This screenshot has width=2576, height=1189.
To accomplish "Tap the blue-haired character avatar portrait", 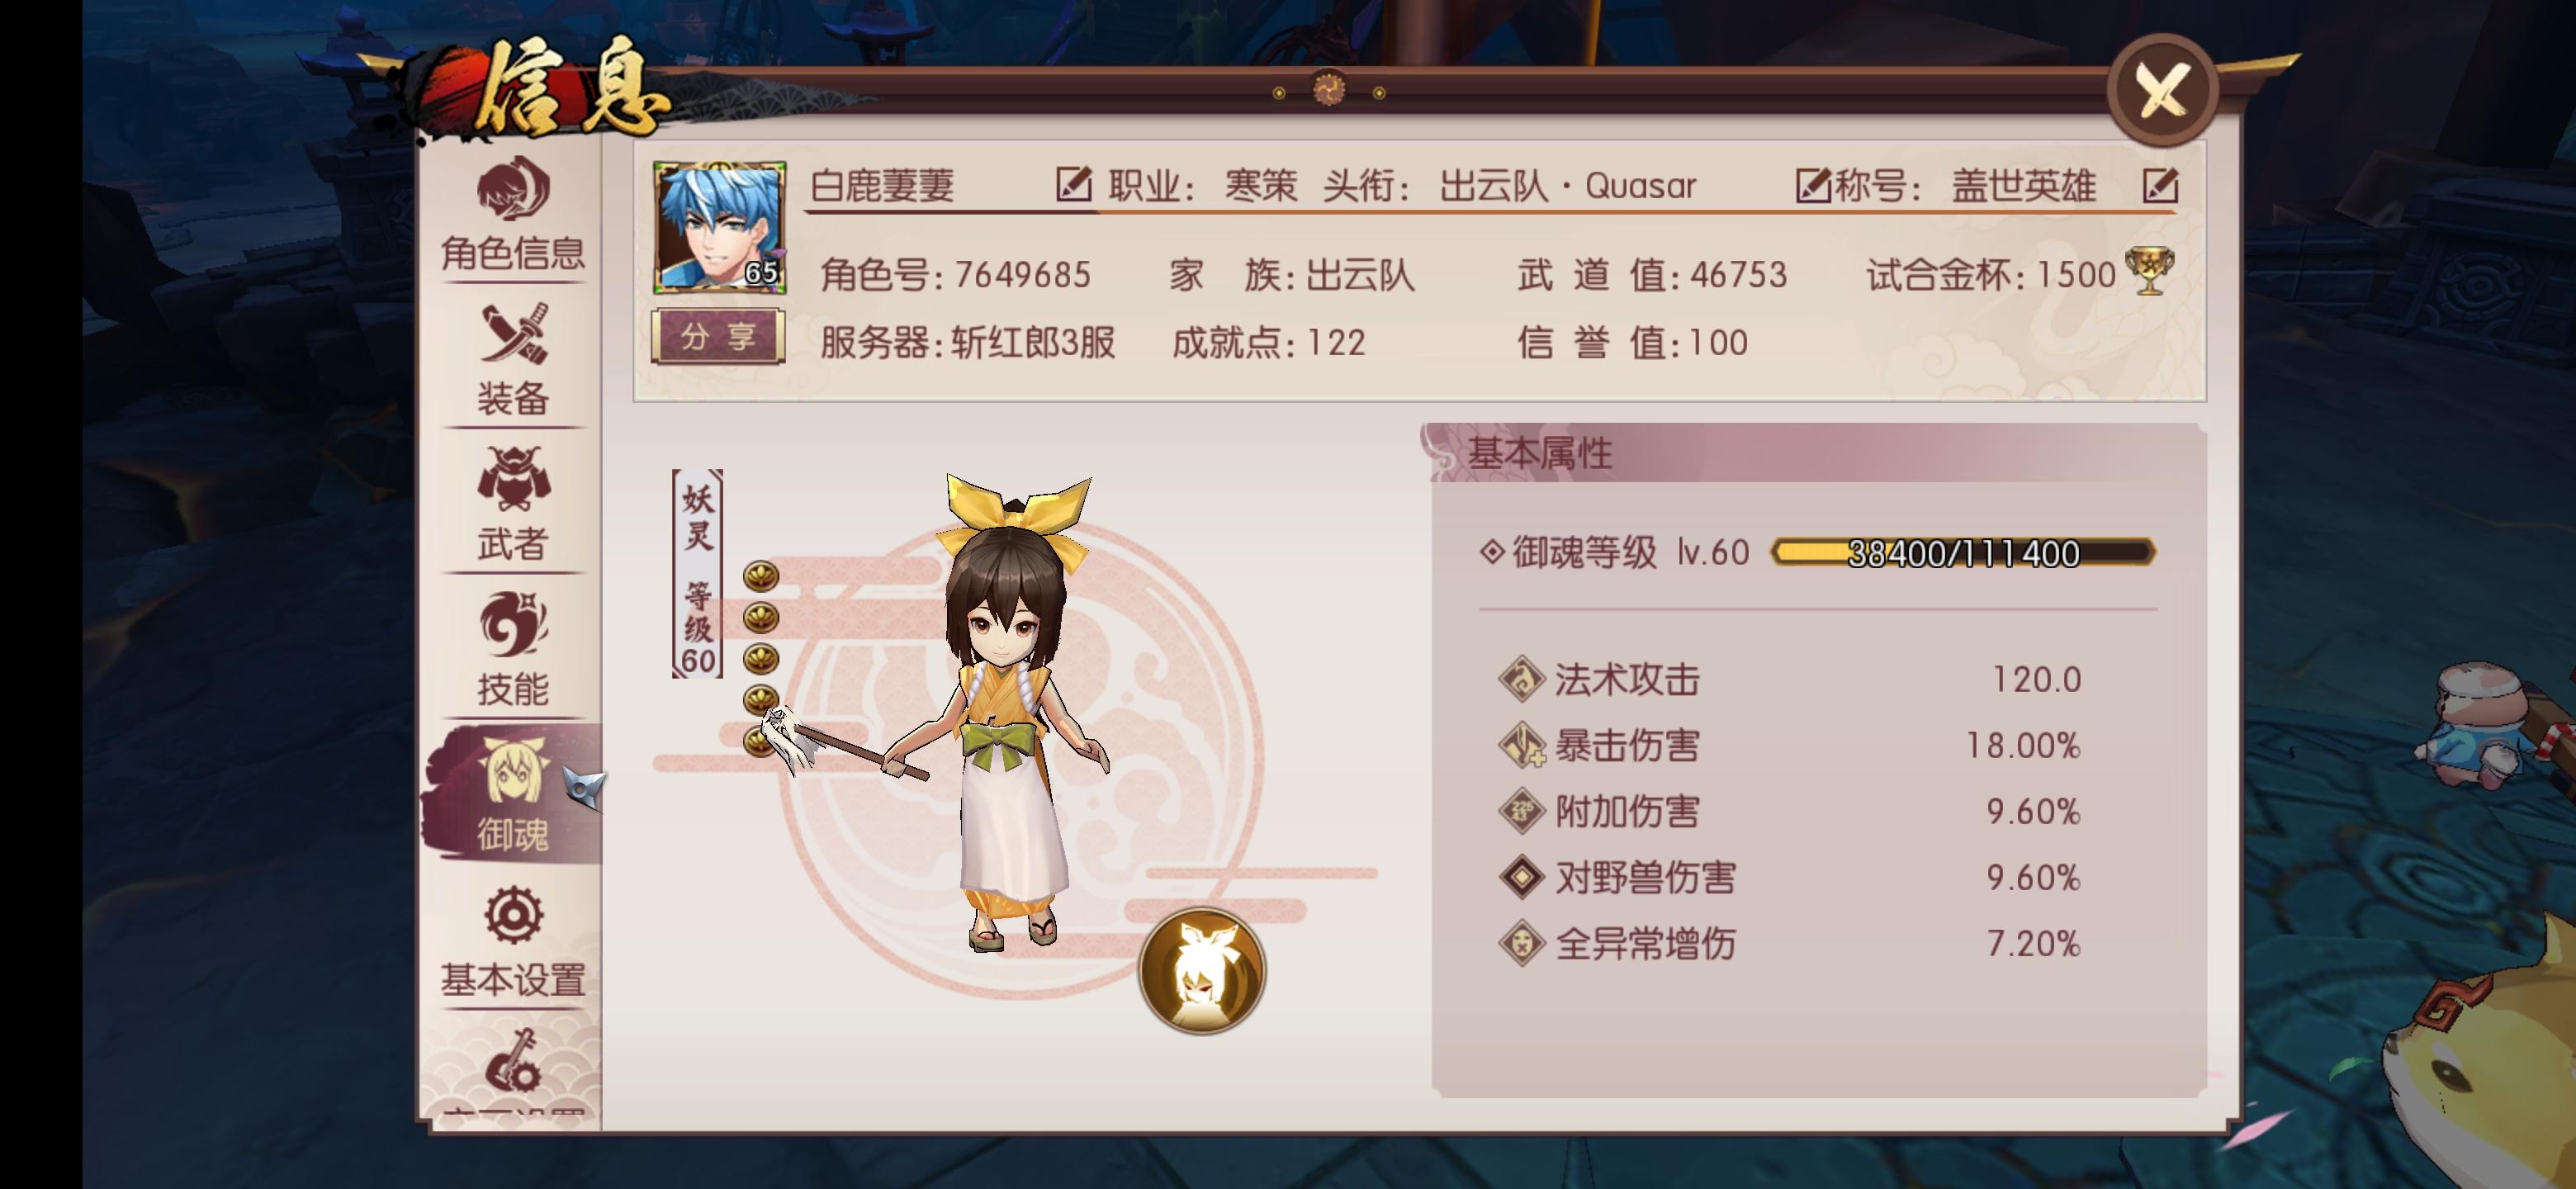I will [x=719, y=228].
